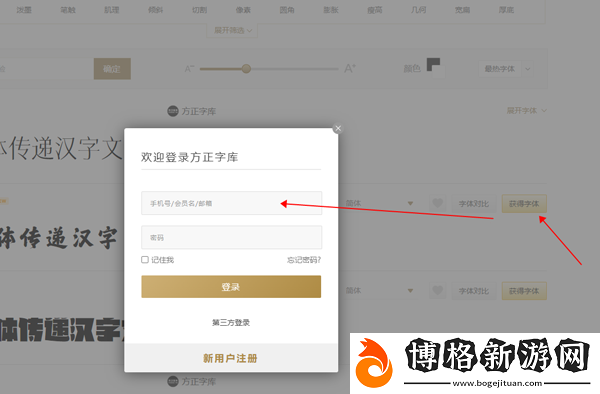The image size is (600, 394).
Task: Select the 肌理 style filter
Action: coord(112,10)
